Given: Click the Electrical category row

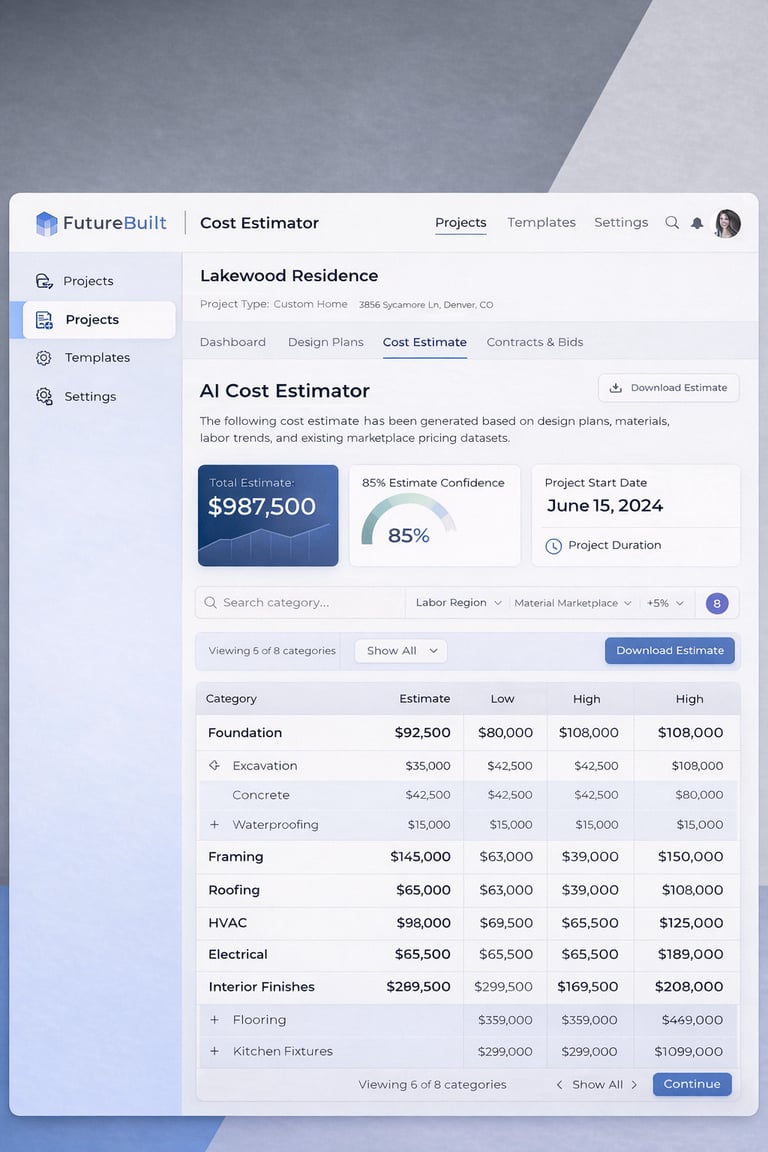Looking at the screenshot, I should (x=468, y=954).
